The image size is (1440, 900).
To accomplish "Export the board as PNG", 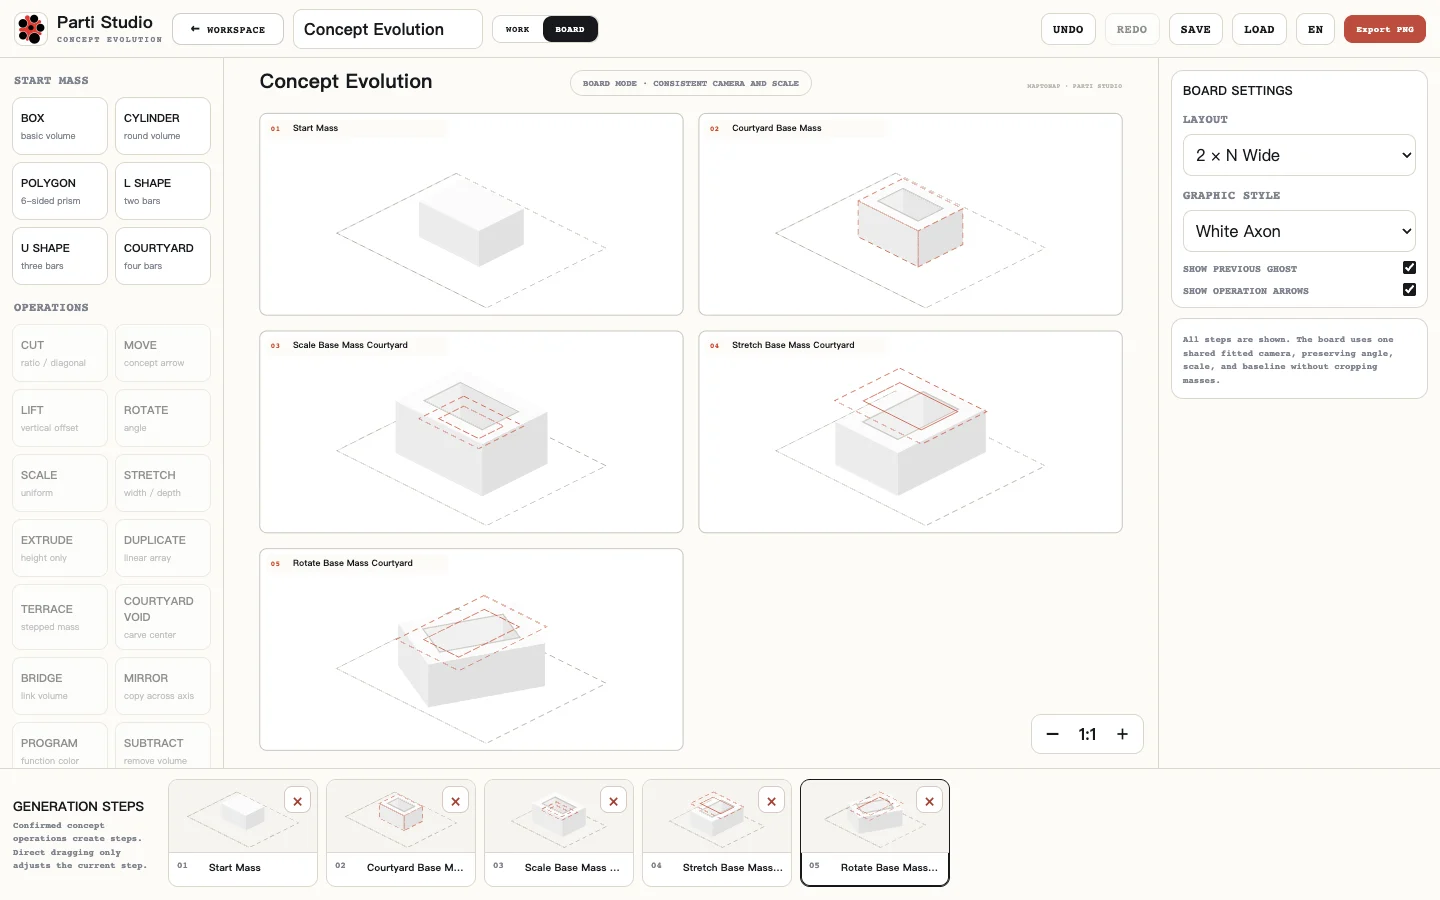I will tap(1385, 29).
